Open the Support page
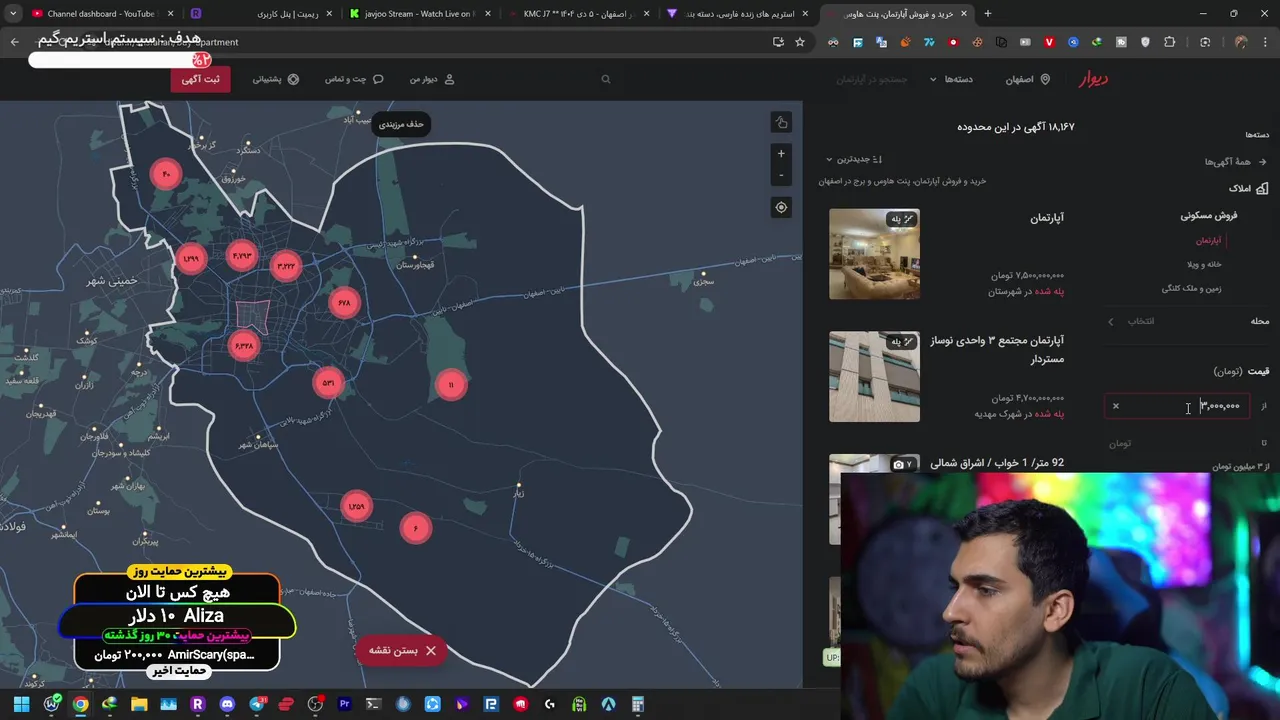This screenshot has width=1280, height=720. (x=275, y=79)
